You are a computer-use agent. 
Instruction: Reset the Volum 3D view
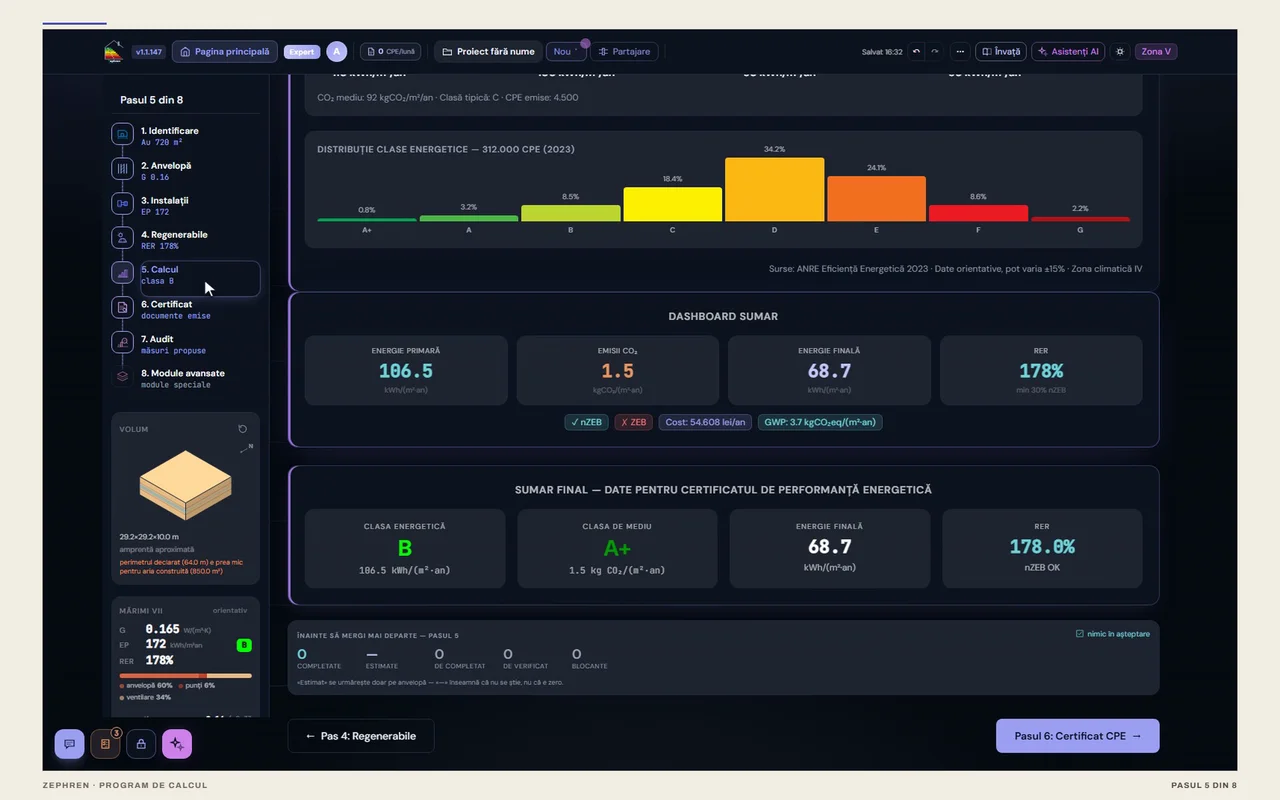[x=242, y=429]
